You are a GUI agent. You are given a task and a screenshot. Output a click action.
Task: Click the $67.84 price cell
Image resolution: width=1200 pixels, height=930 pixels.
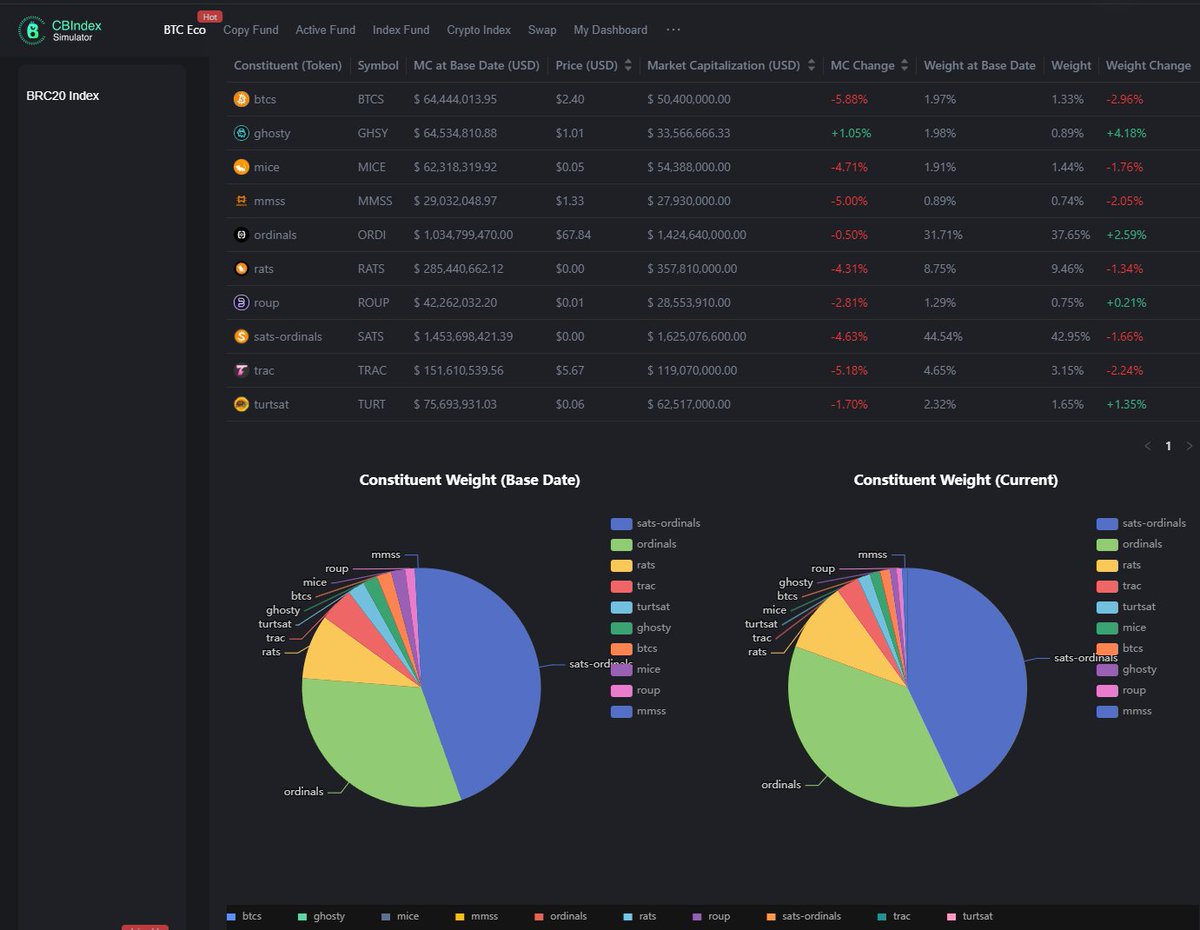(x=574, y=235)
